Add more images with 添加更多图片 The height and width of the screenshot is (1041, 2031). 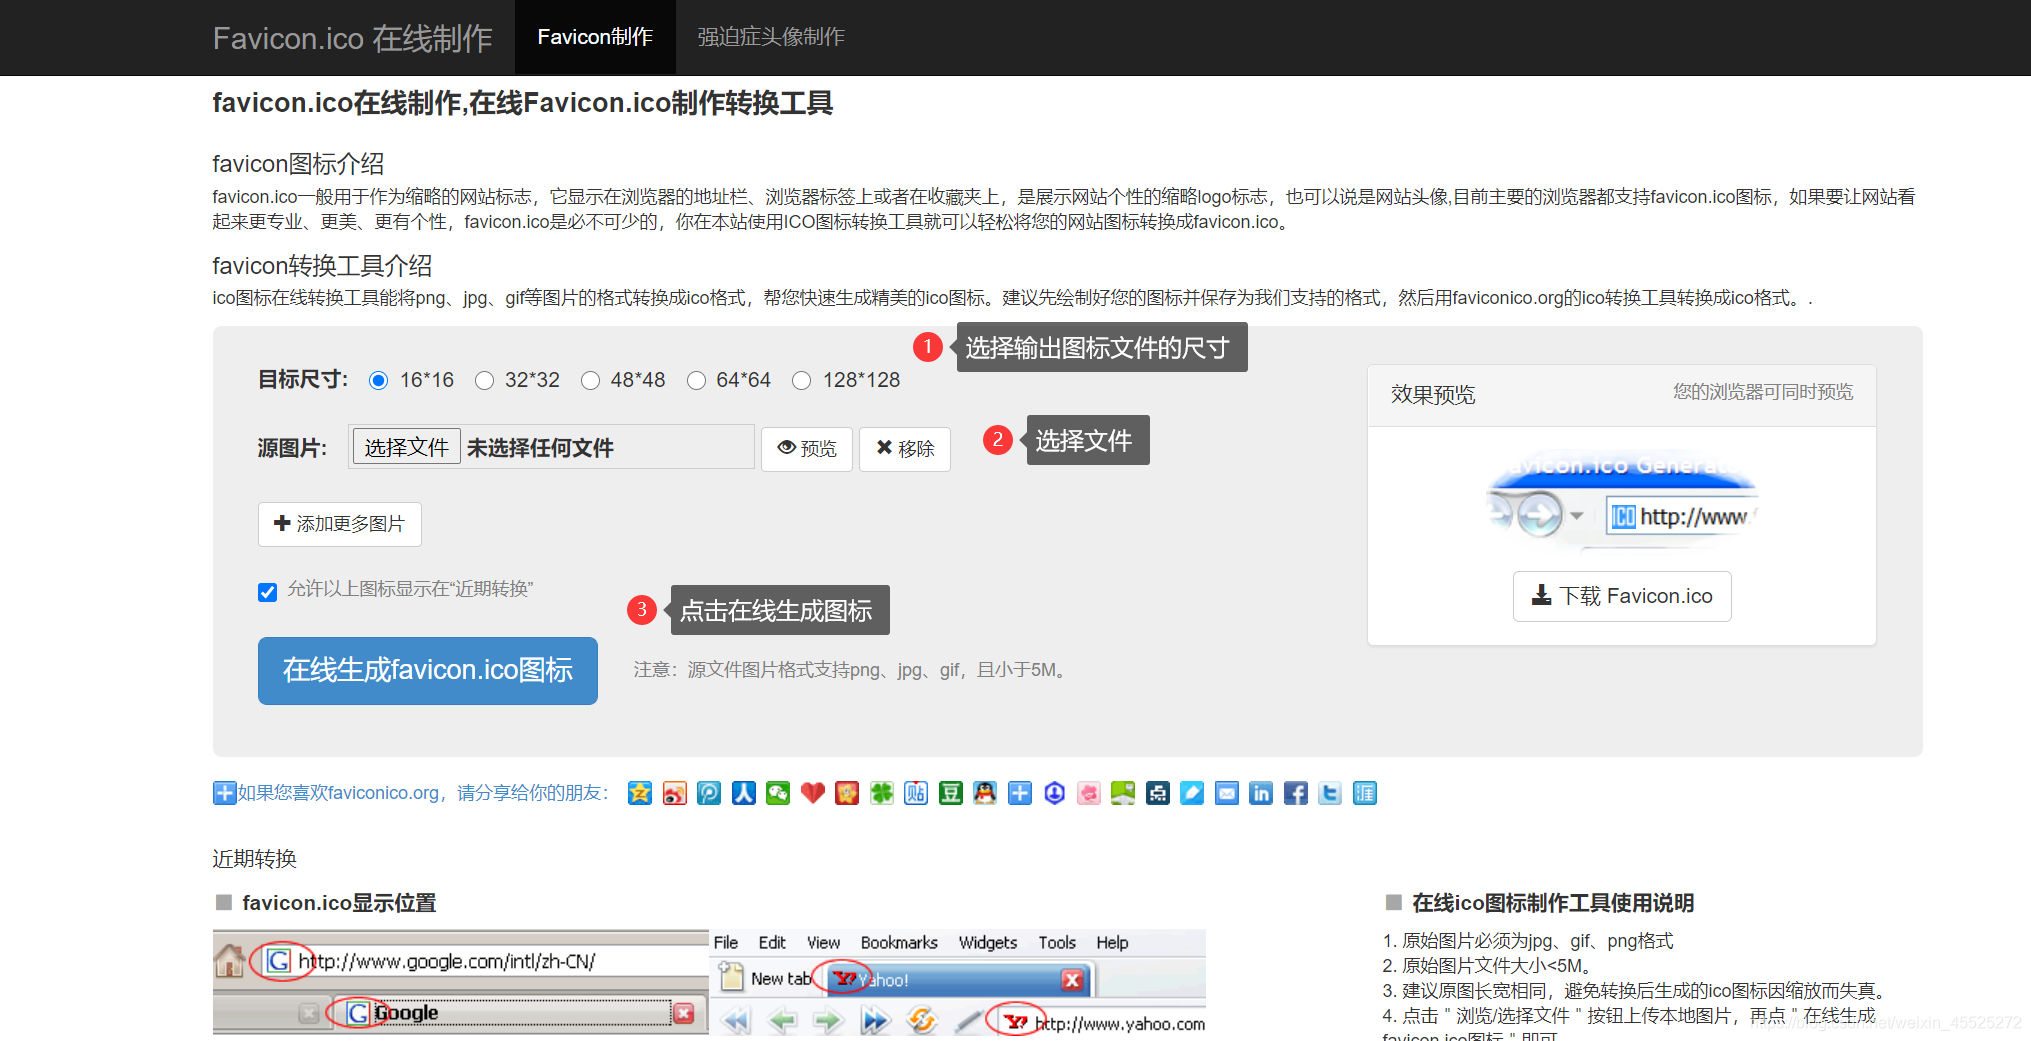340,524
